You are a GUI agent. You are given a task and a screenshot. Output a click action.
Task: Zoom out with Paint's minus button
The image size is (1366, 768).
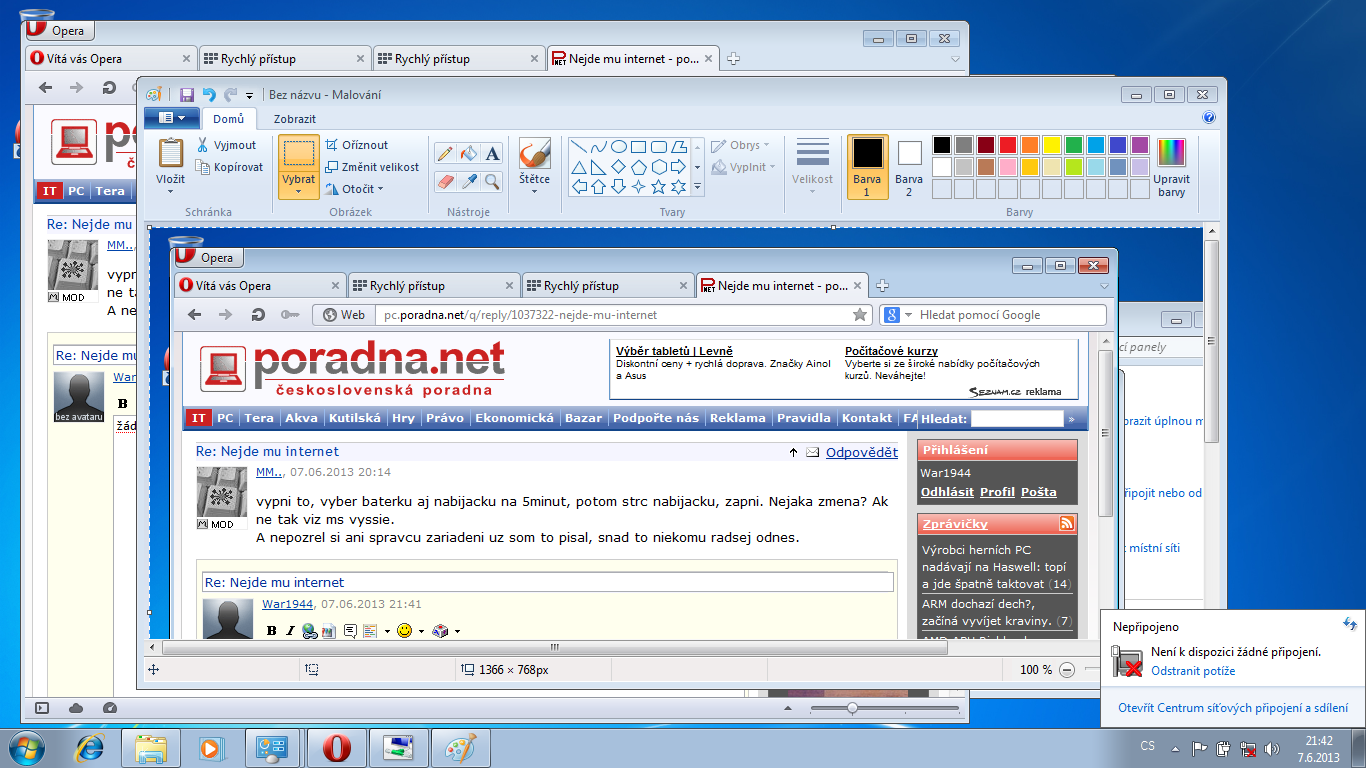coord(1067,670)
